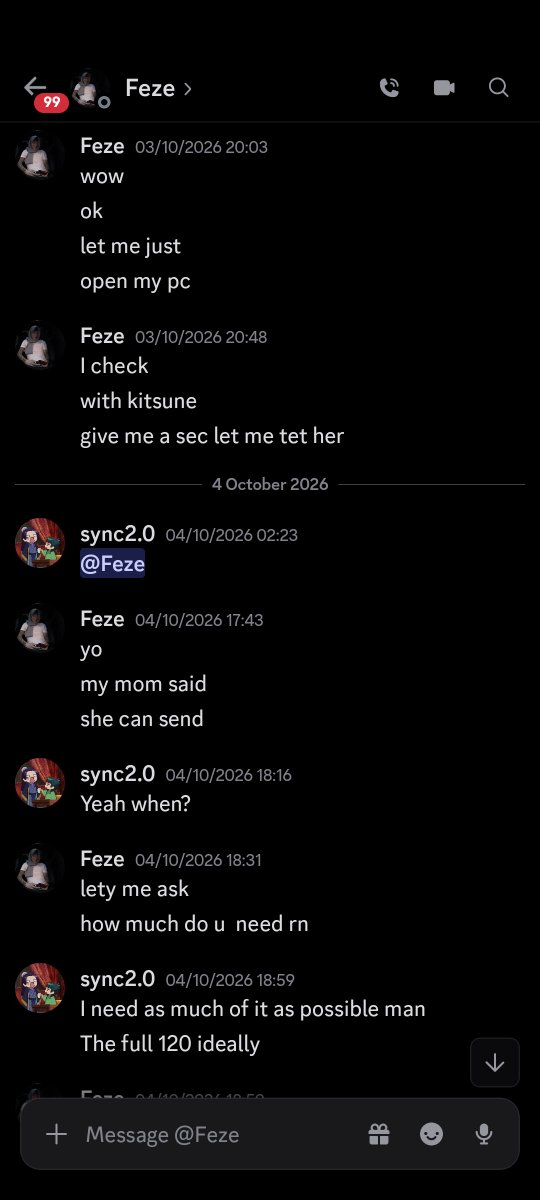Open search in this conversation
Screen dimensions: 540x1200
tap(499, 88)
